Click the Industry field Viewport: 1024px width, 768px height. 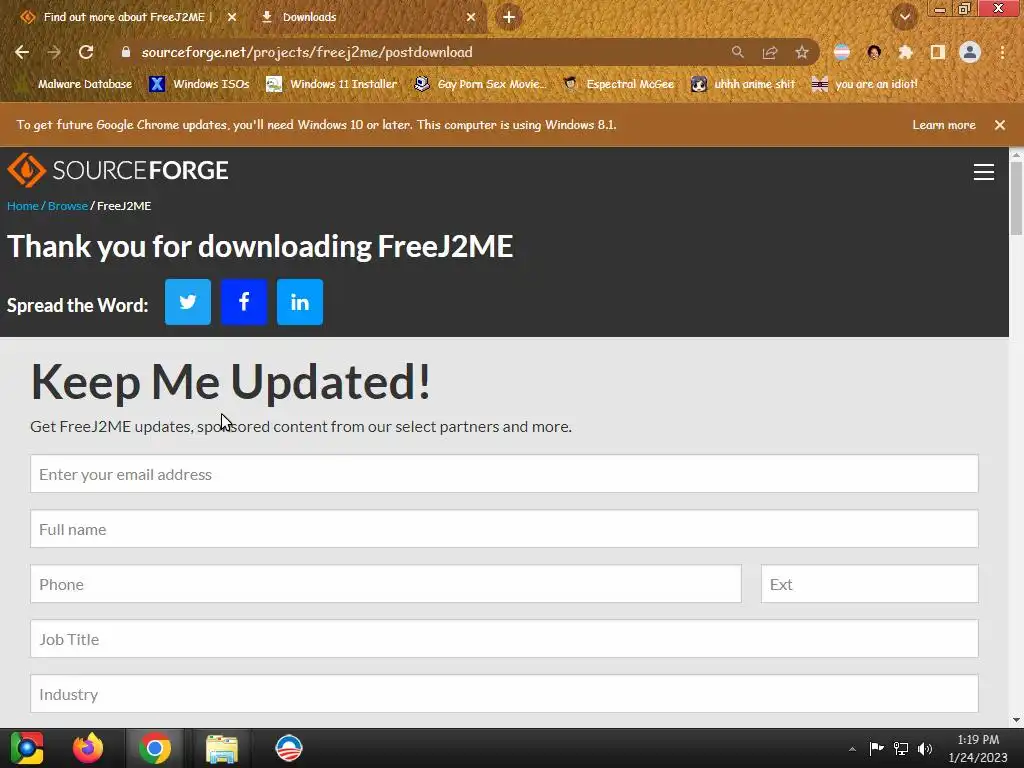504,694
